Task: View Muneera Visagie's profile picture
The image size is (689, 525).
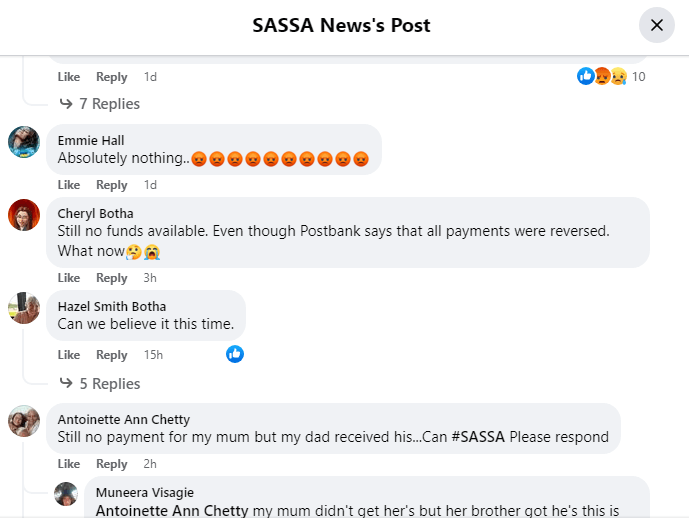Action: [x=66, y=494]
